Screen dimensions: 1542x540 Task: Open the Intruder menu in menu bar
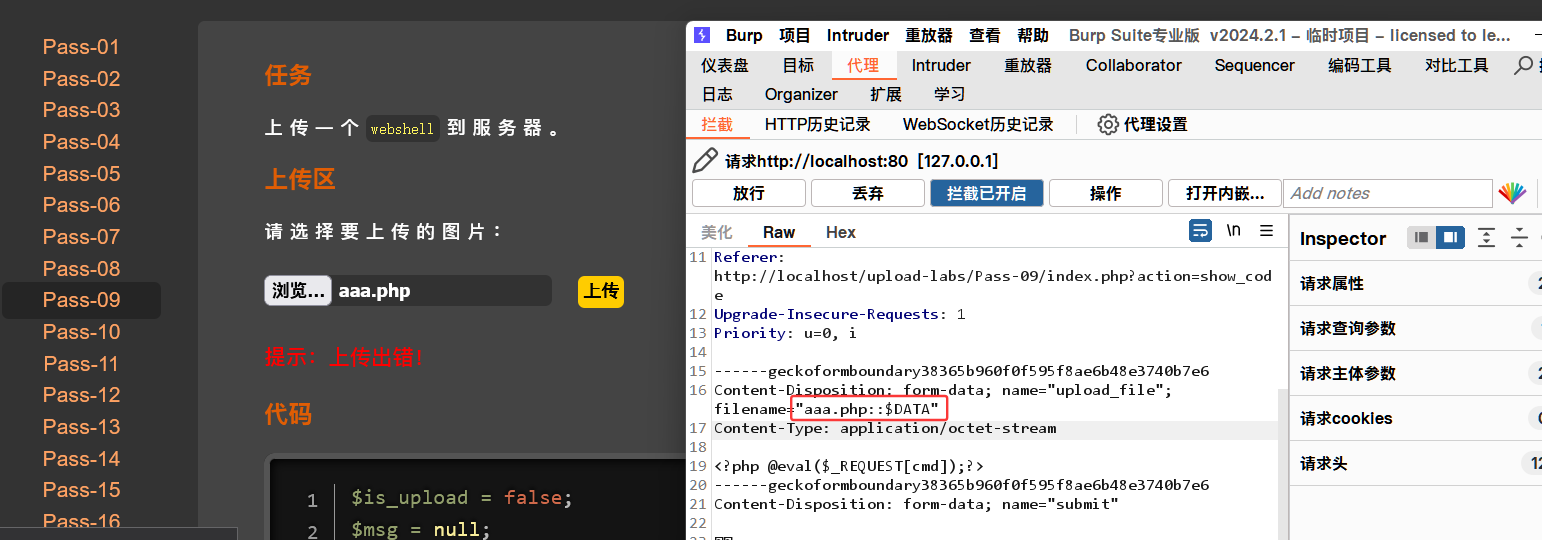[858, 35]
